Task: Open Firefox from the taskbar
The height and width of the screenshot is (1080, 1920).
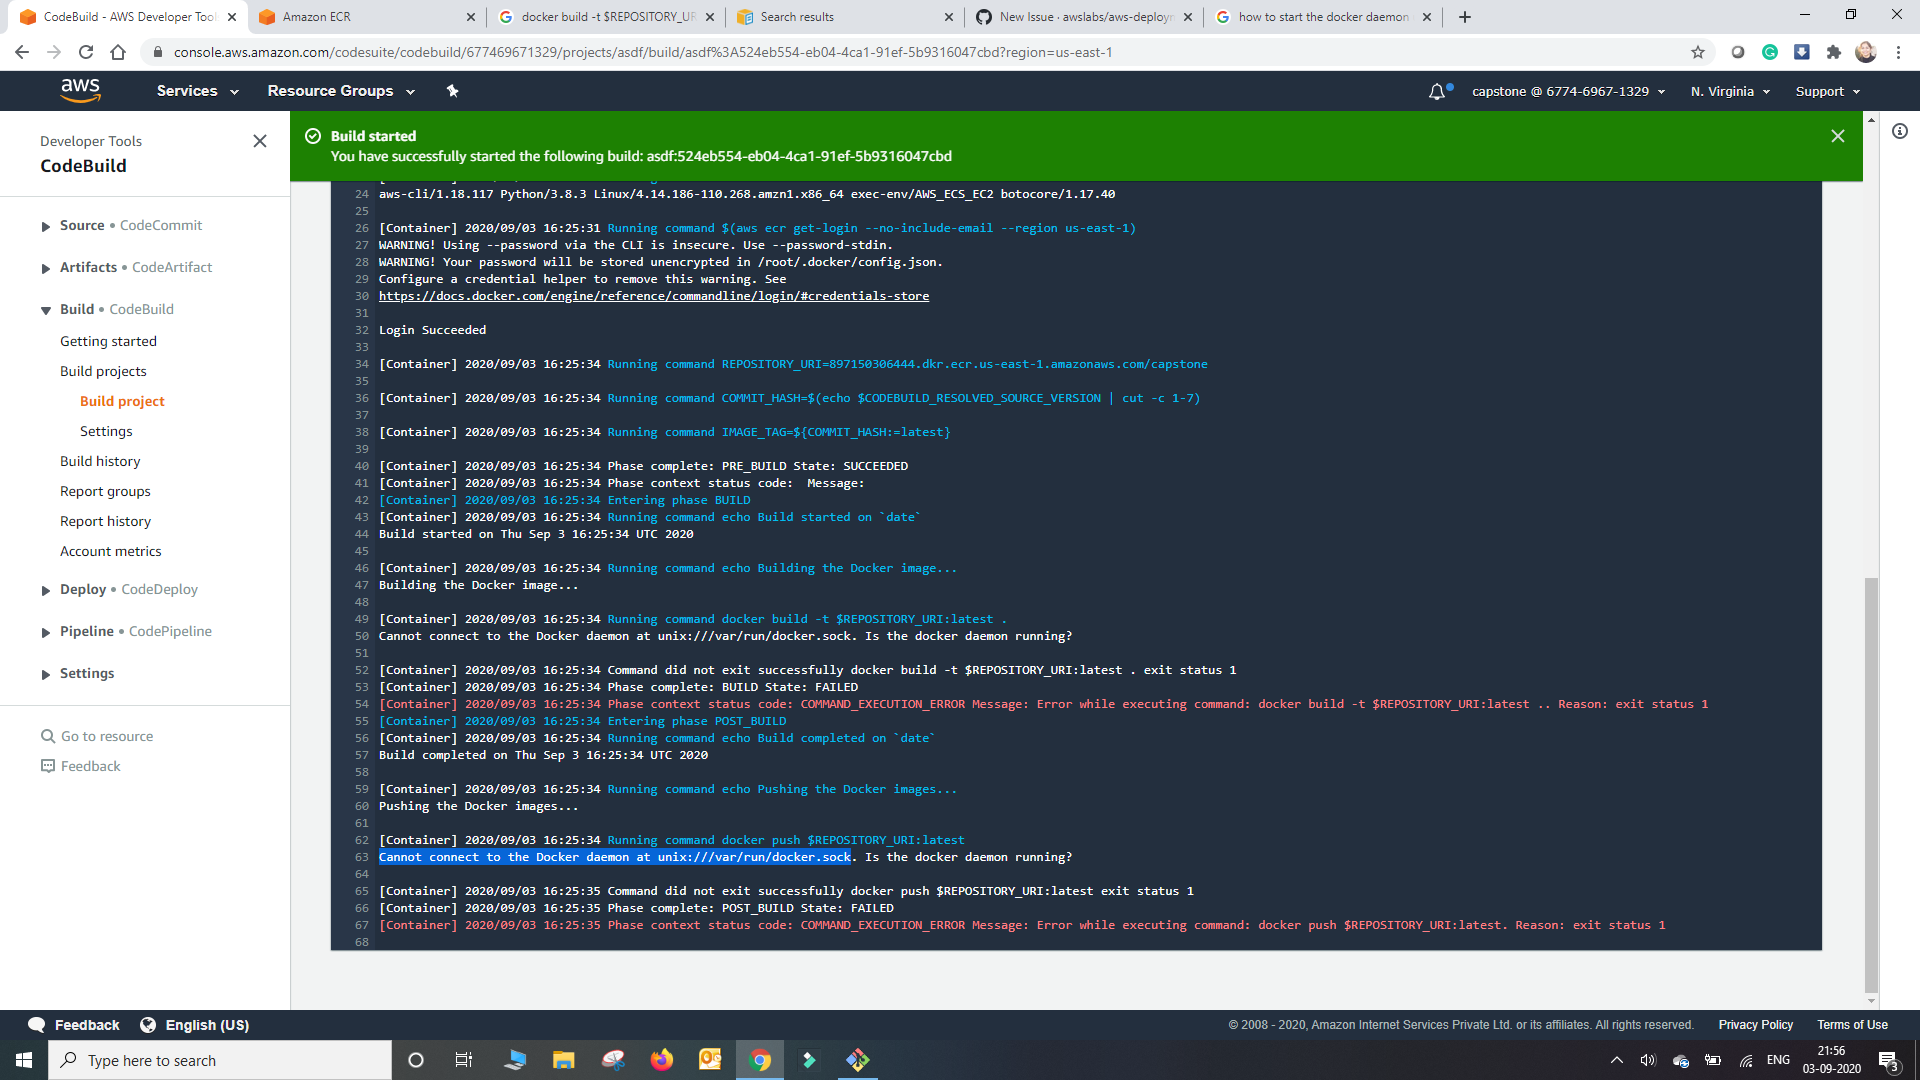Action: [x=662, y=1060]
